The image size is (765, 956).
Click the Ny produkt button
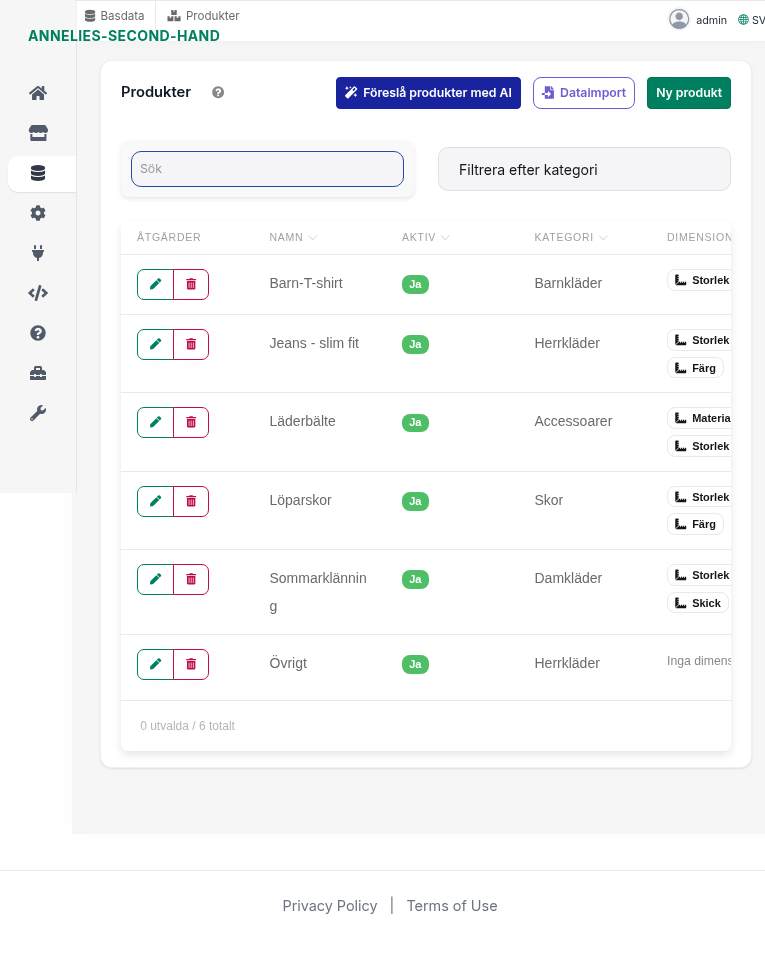coord(689,93)
